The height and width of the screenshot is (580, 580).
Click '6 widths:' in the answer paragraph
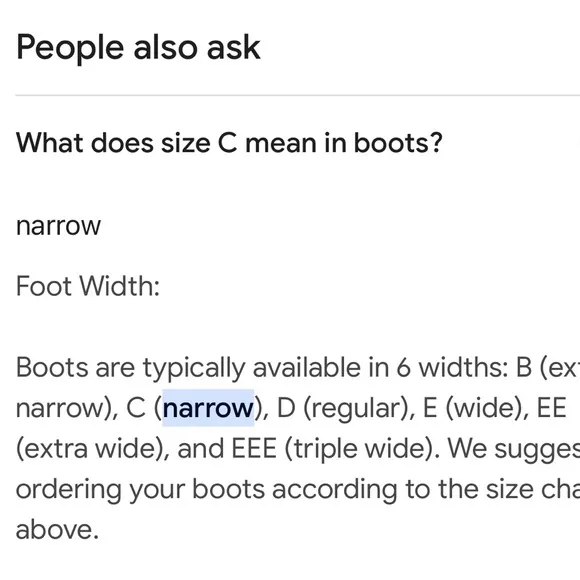pos(452,368)
